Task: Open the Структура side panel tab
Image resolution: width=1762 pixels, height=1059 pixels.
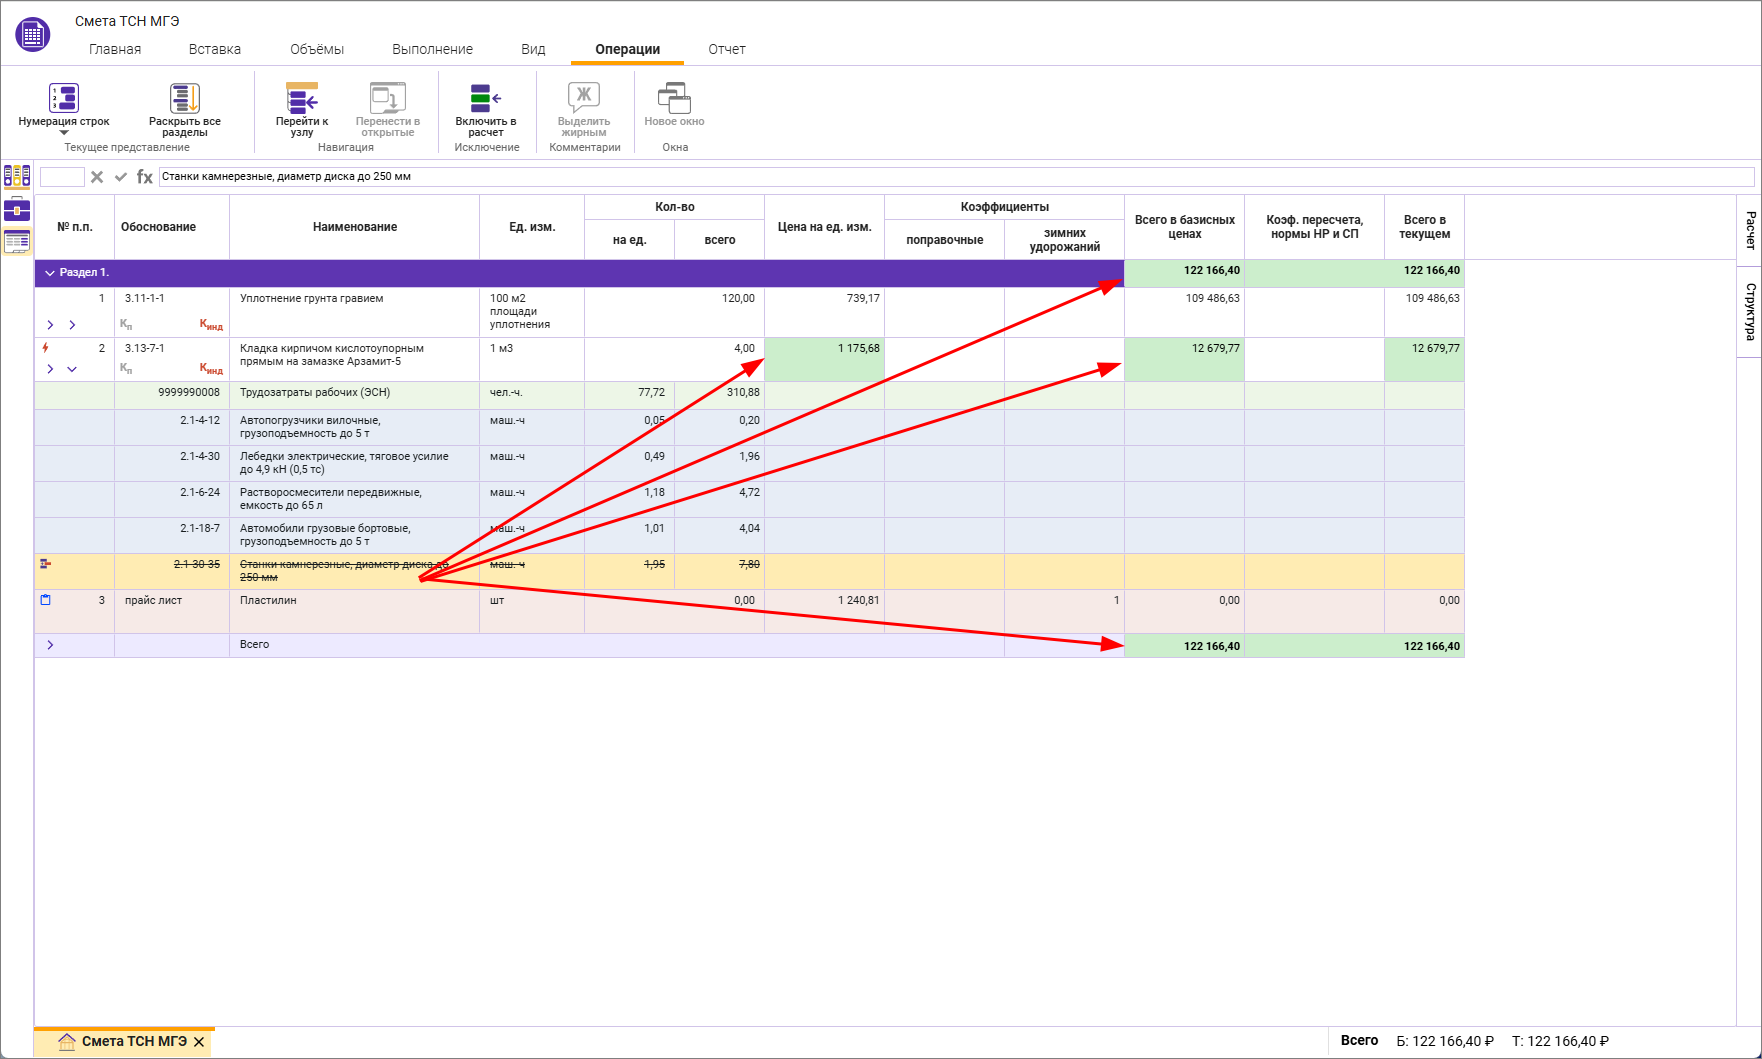Action: [1750, 312]
